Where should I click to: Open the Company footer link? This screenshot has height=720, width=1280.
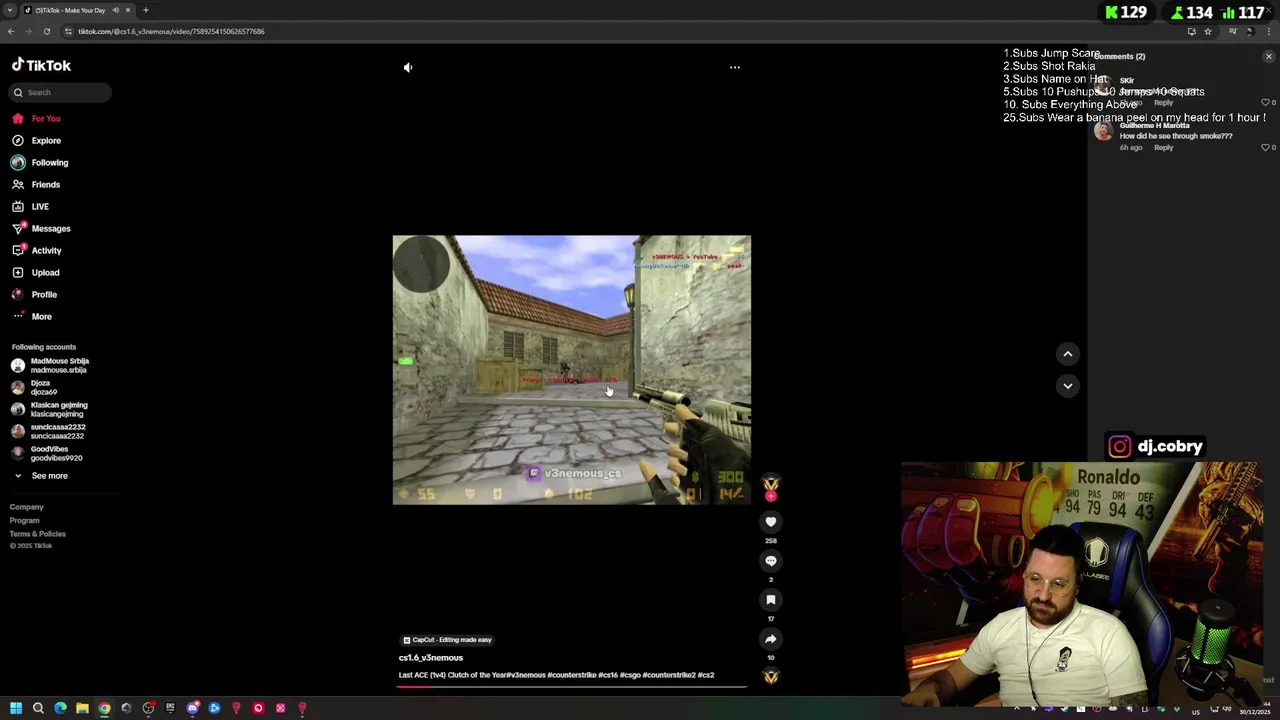tap(27, 507)
